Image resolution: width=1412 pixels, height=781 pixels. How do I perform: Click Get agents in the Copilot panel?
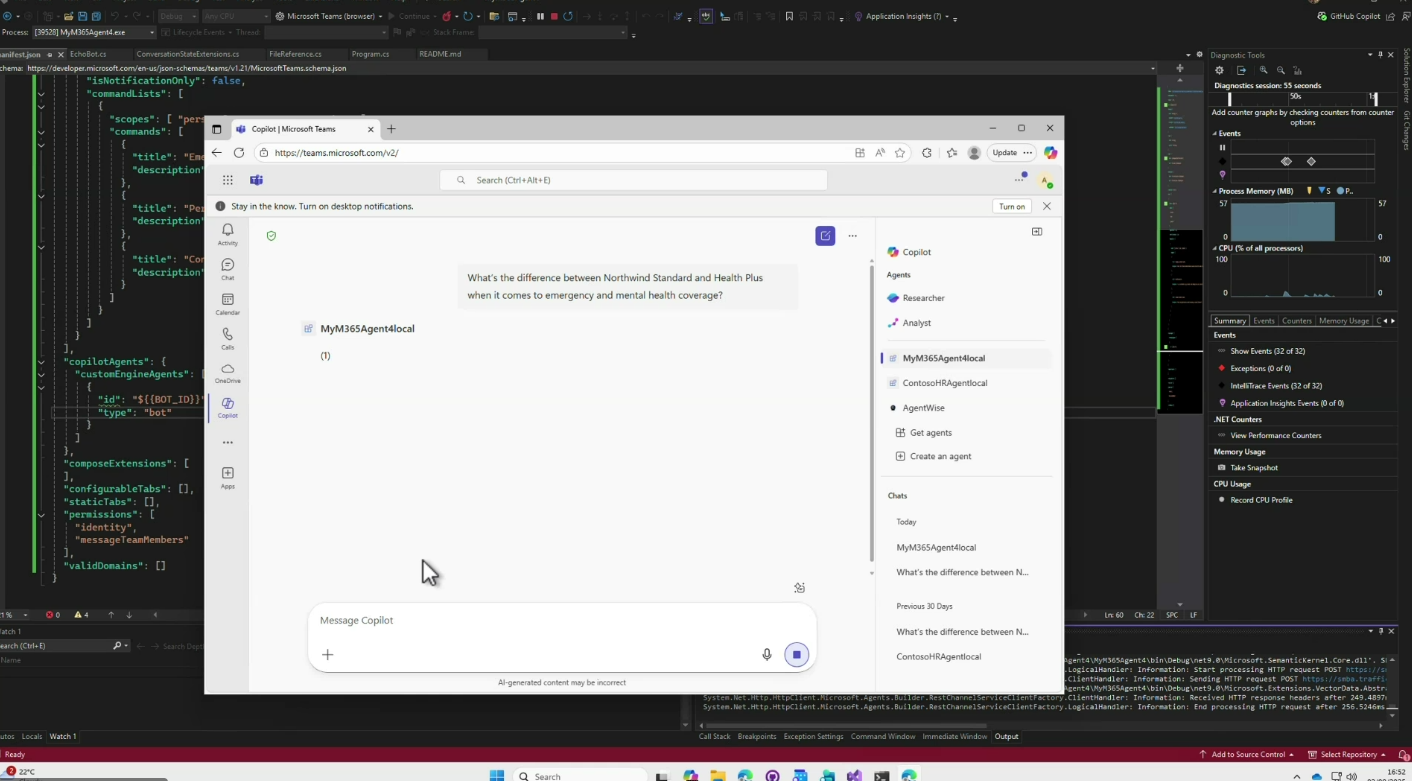[931, 433]
